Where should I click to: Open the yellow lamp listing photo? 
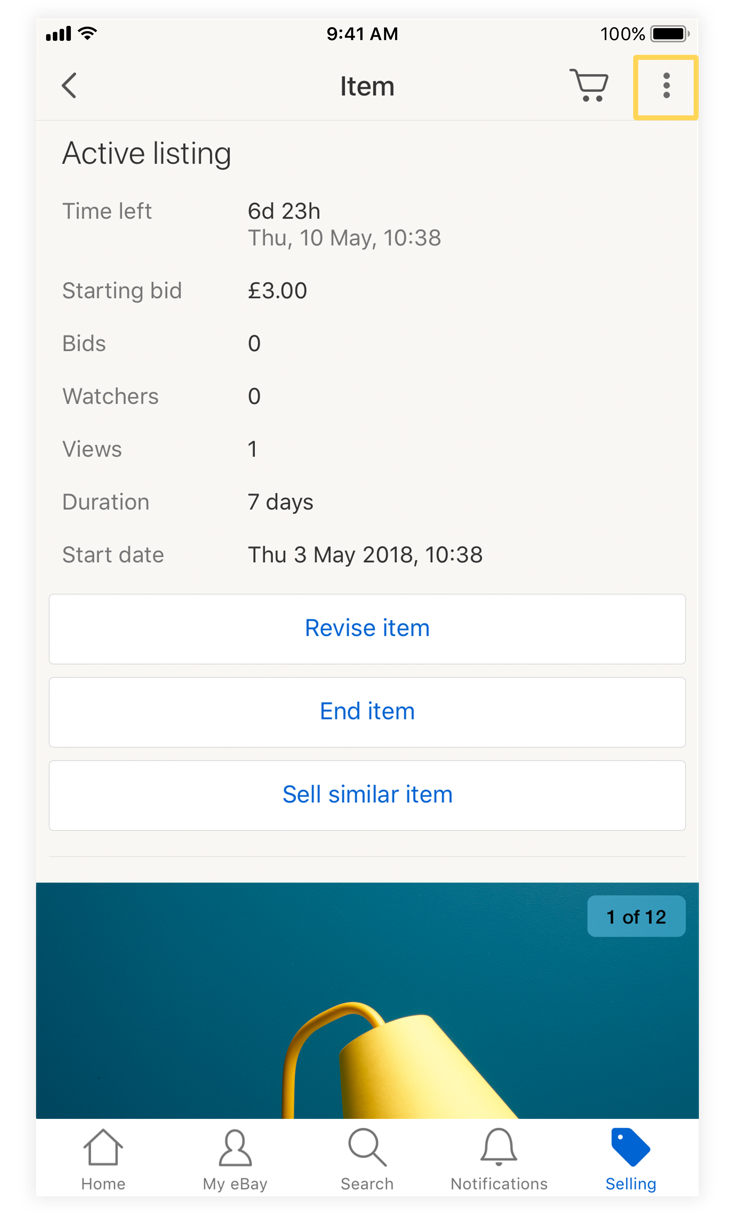coord(367,1000)
